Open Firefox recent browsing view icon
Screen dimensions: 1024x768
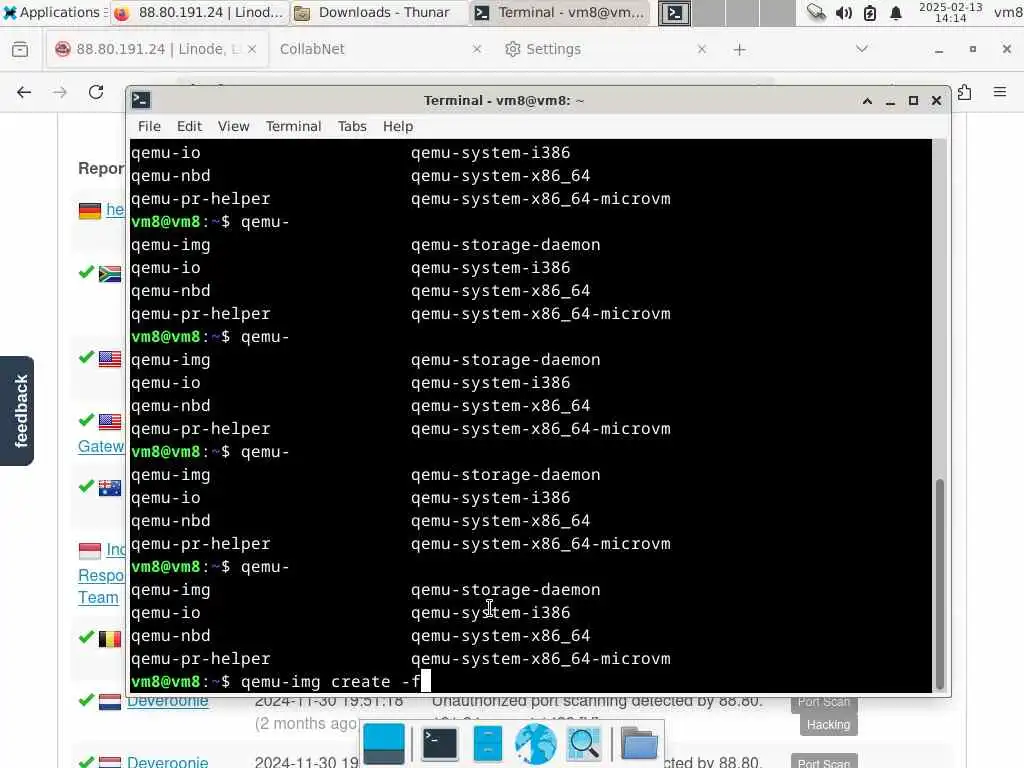20,49
